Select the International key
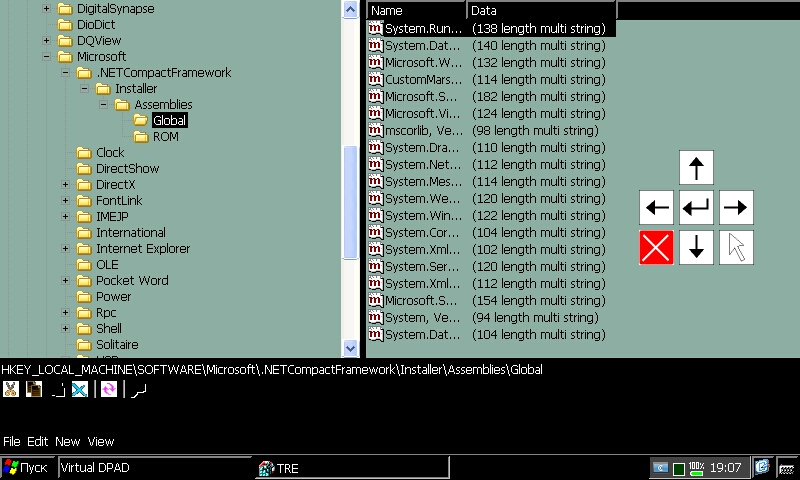The image size is (800, 480). pos(131,232)
